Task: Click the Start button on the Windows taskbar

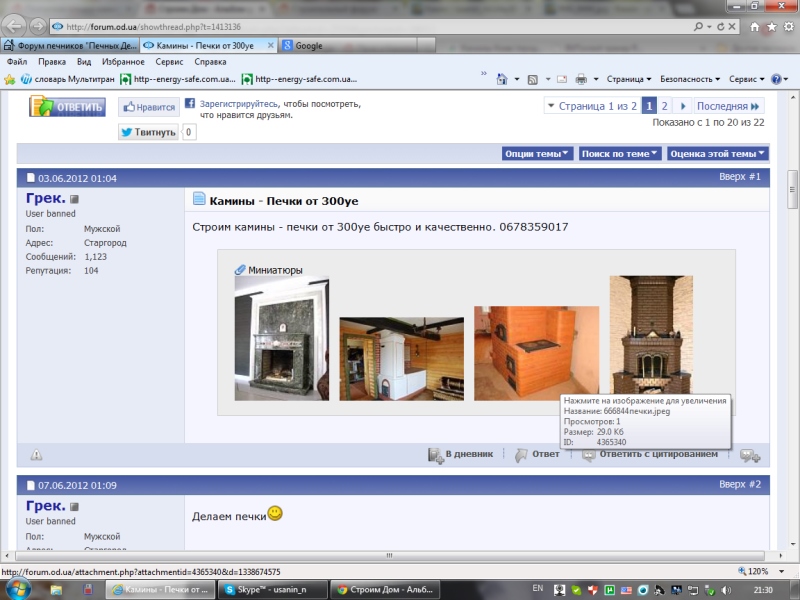Action: click(18, 590)
